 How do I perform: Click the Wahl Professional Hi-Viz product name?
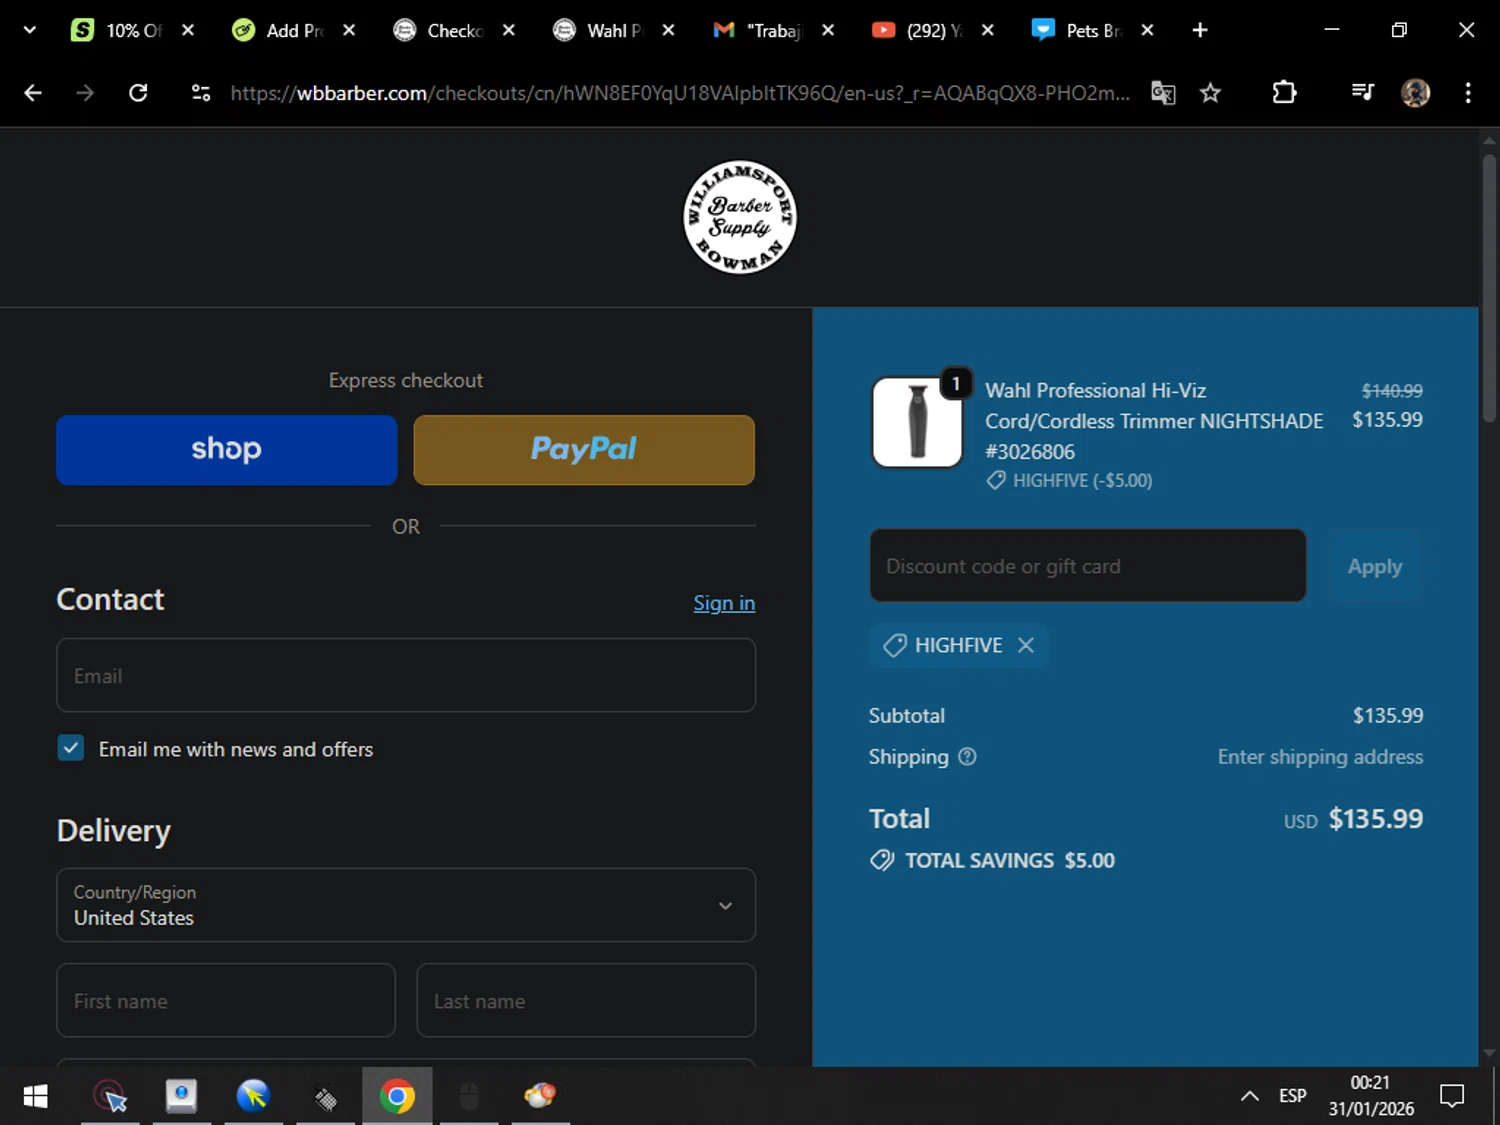(x=1154, y=421)
